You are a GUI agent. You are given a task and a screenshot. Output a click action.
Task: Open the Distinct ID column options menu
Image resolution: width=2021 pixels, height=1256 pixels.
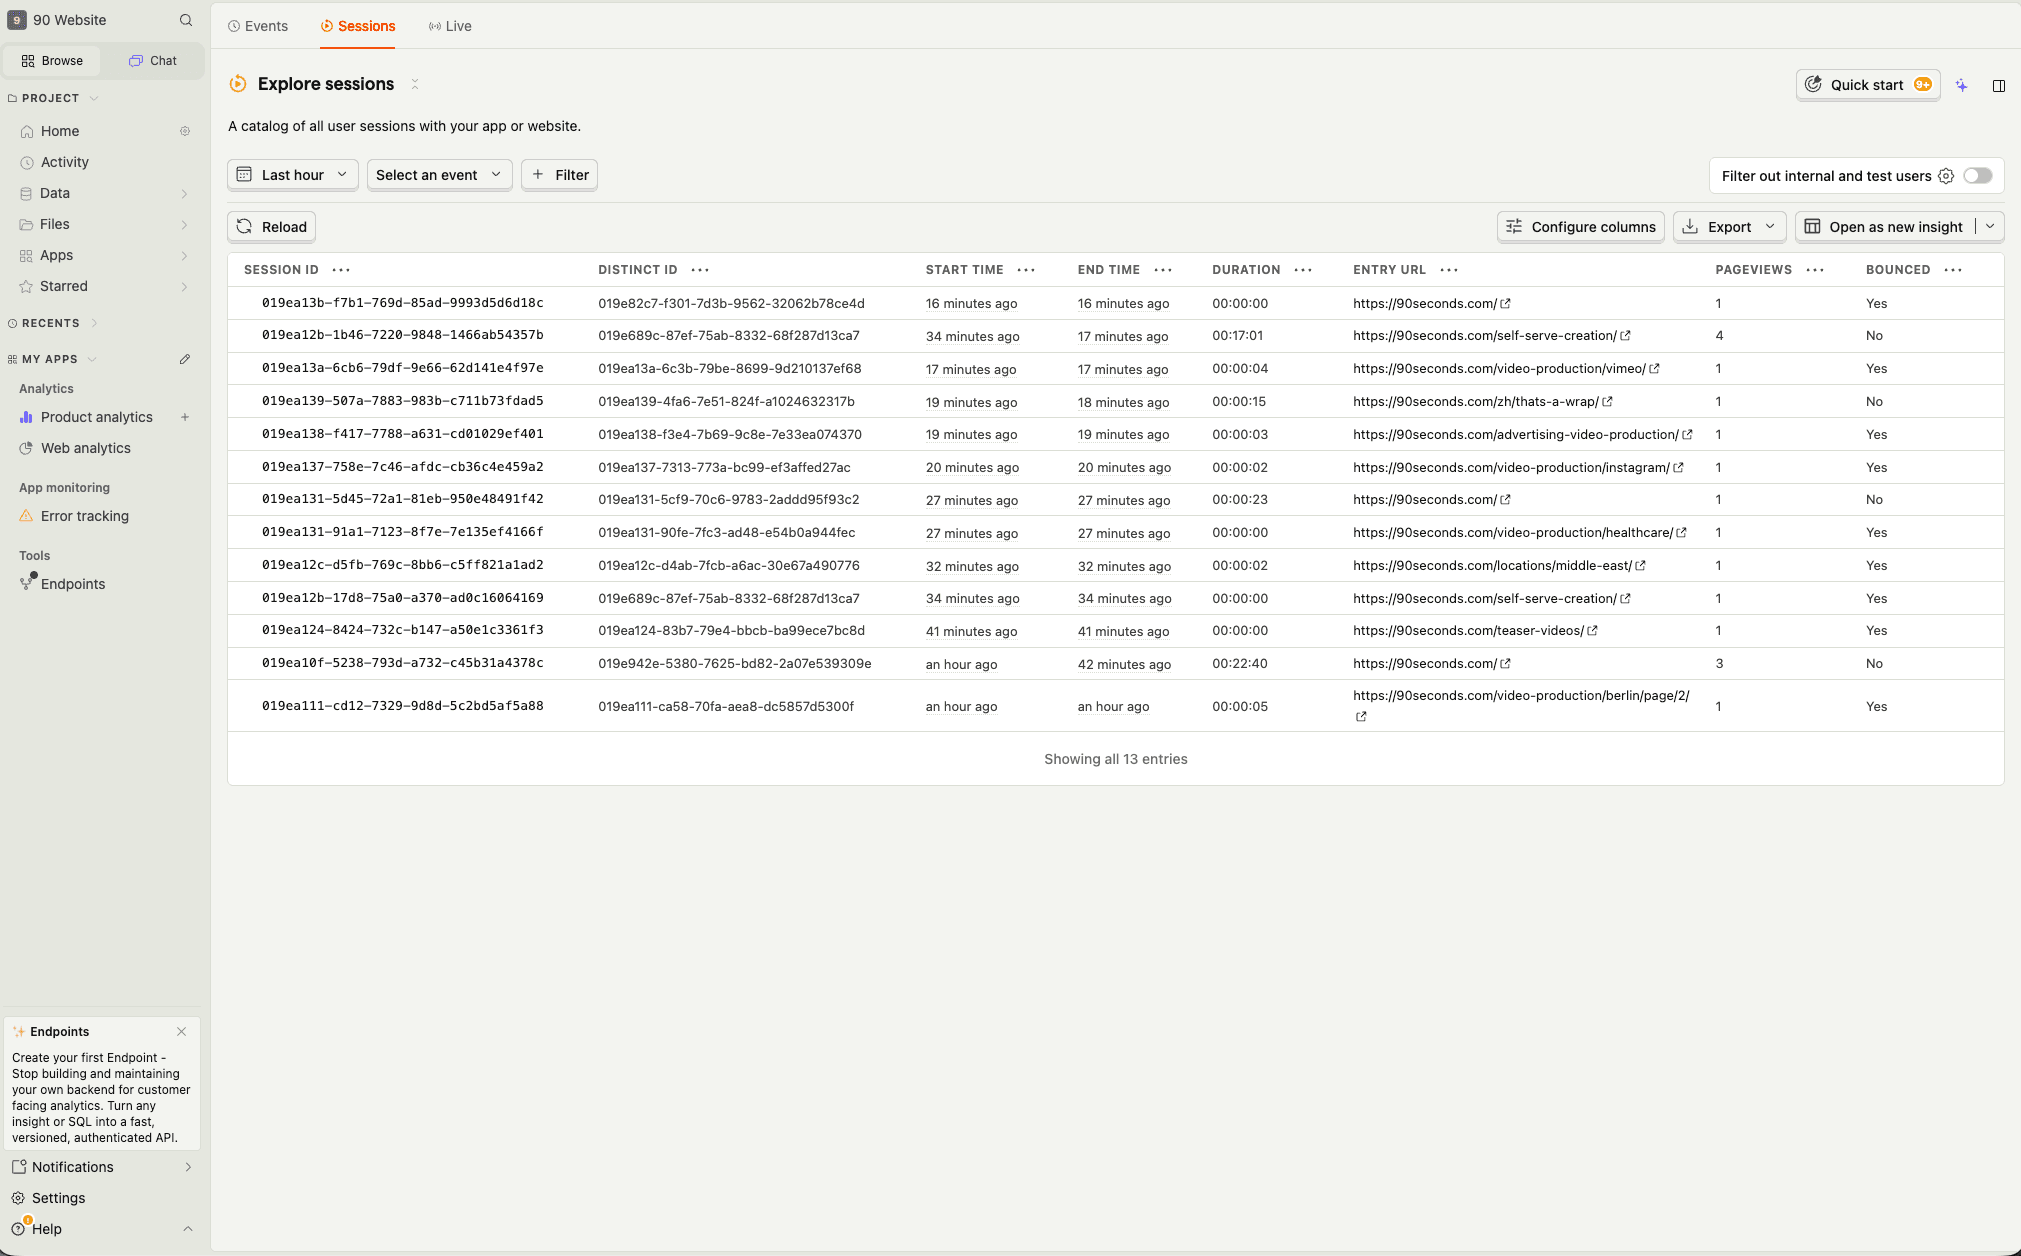tap(700, 270)
